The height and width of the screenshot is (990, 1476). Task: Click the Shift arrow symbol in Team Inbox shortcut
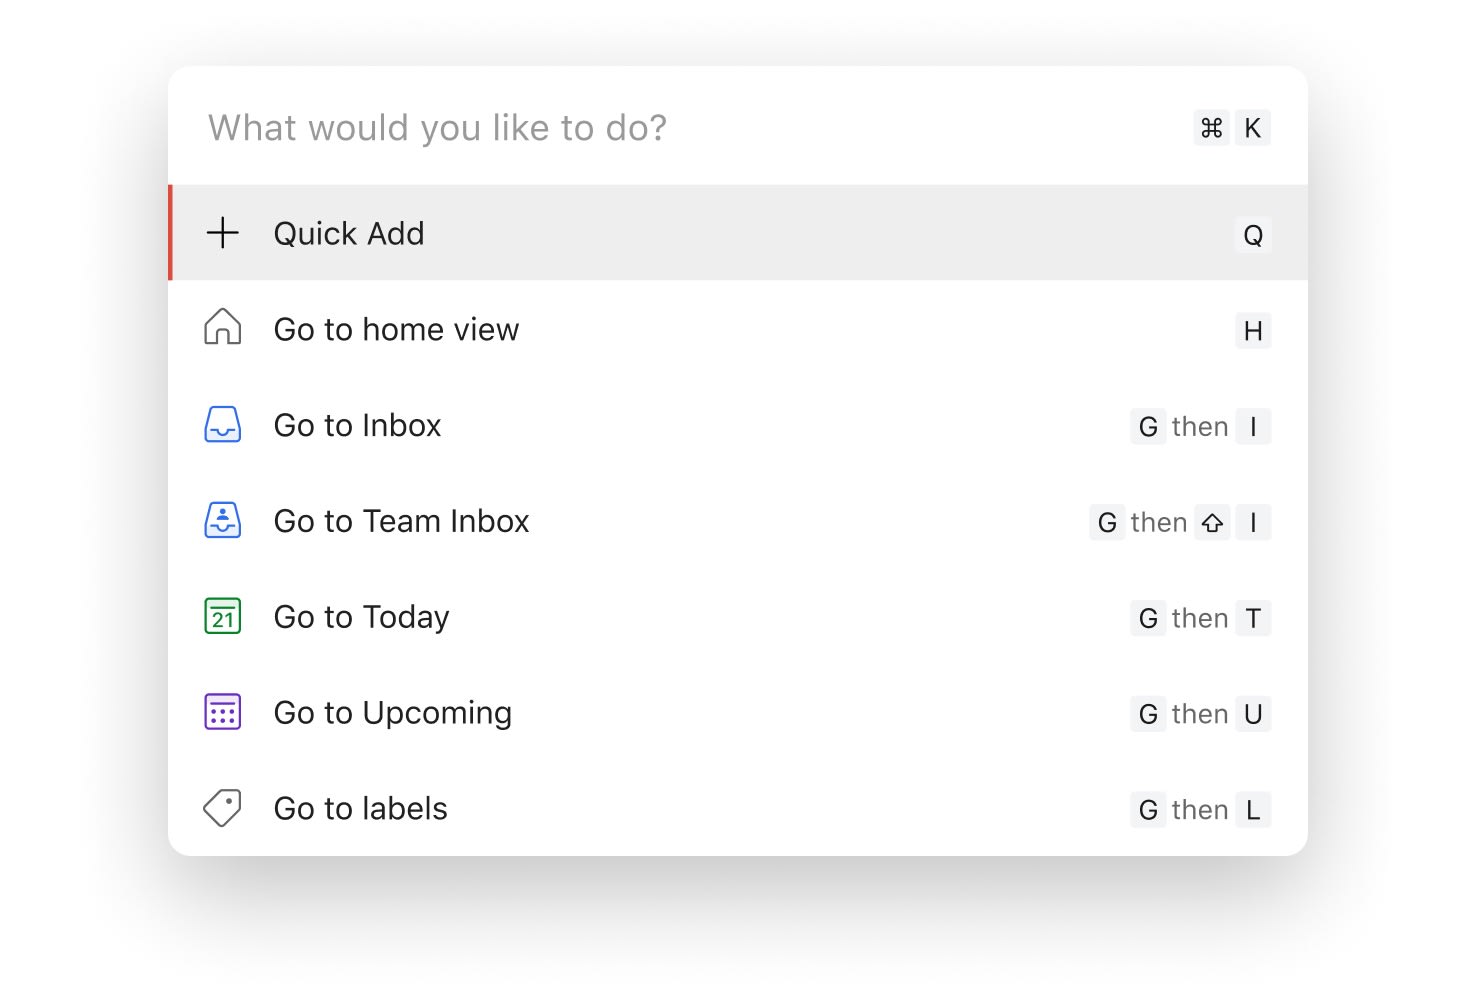coord(1212,522)
